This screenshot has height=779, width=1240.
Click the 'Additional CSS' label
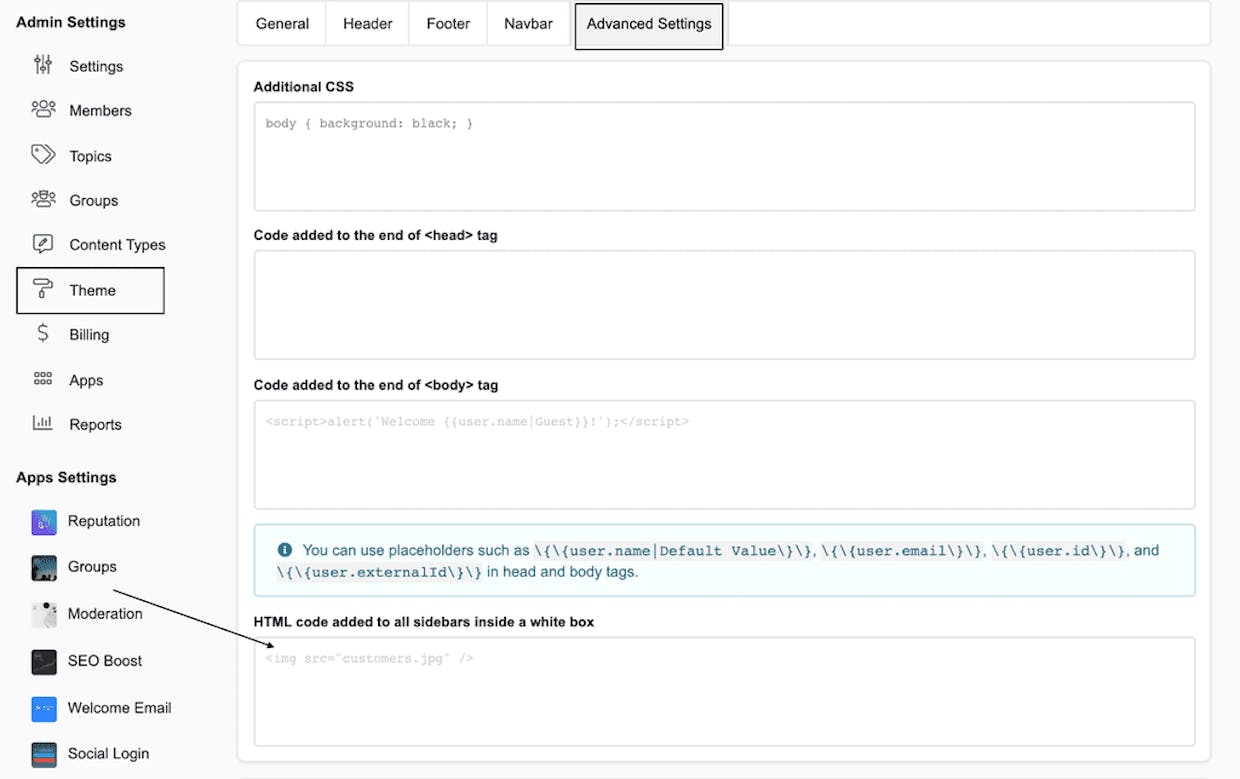click(x=304, y=87)
